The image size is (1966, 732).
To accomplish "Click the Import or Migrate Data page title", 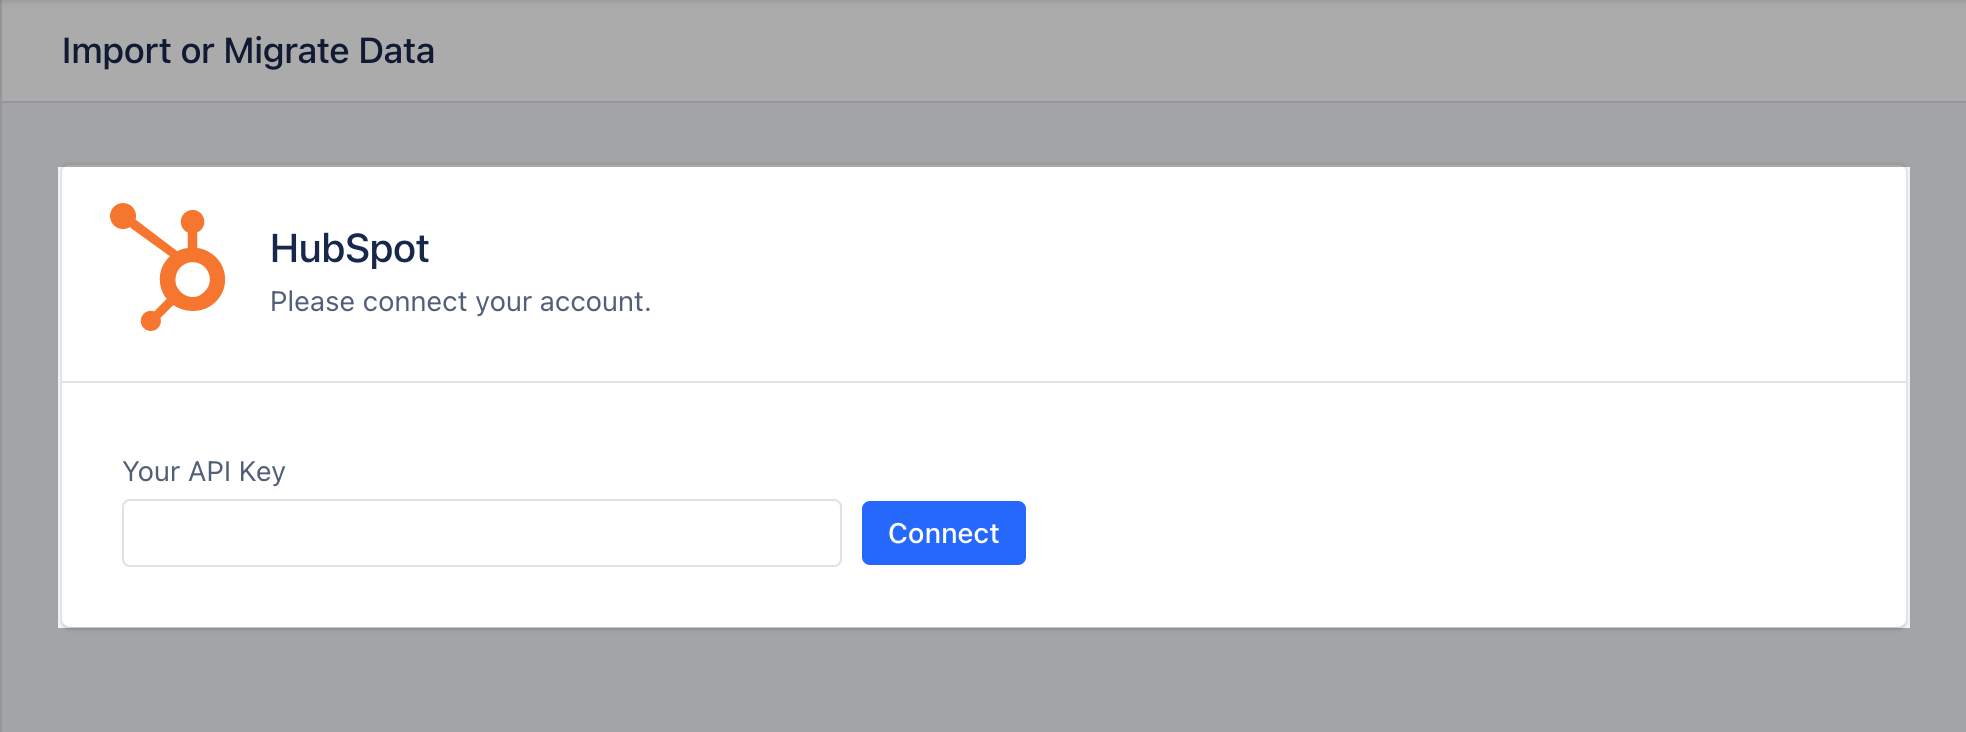I will [x=249, y=50].
